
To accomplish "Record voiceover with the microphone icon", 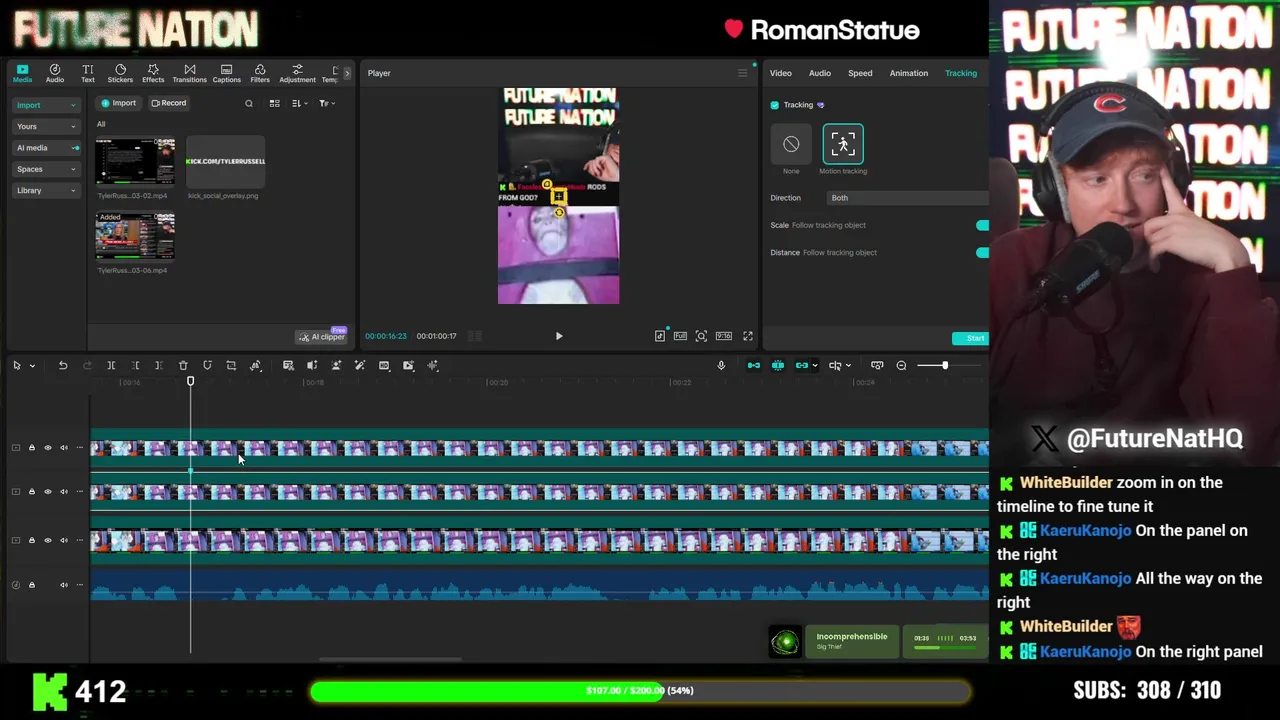I will pos(721,366).
